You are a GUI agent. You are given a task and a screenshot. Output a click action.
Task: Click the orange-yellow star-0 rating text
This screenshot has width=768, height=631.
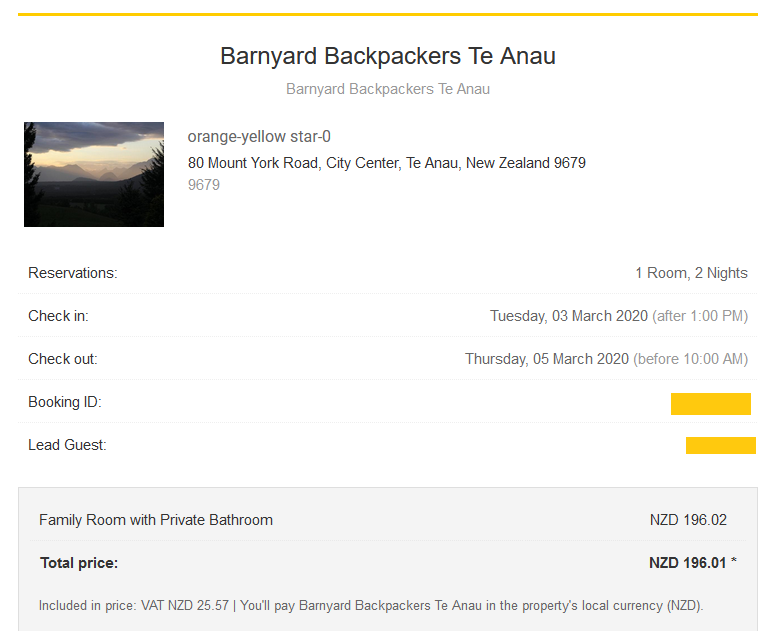click(x=259, y=137)
